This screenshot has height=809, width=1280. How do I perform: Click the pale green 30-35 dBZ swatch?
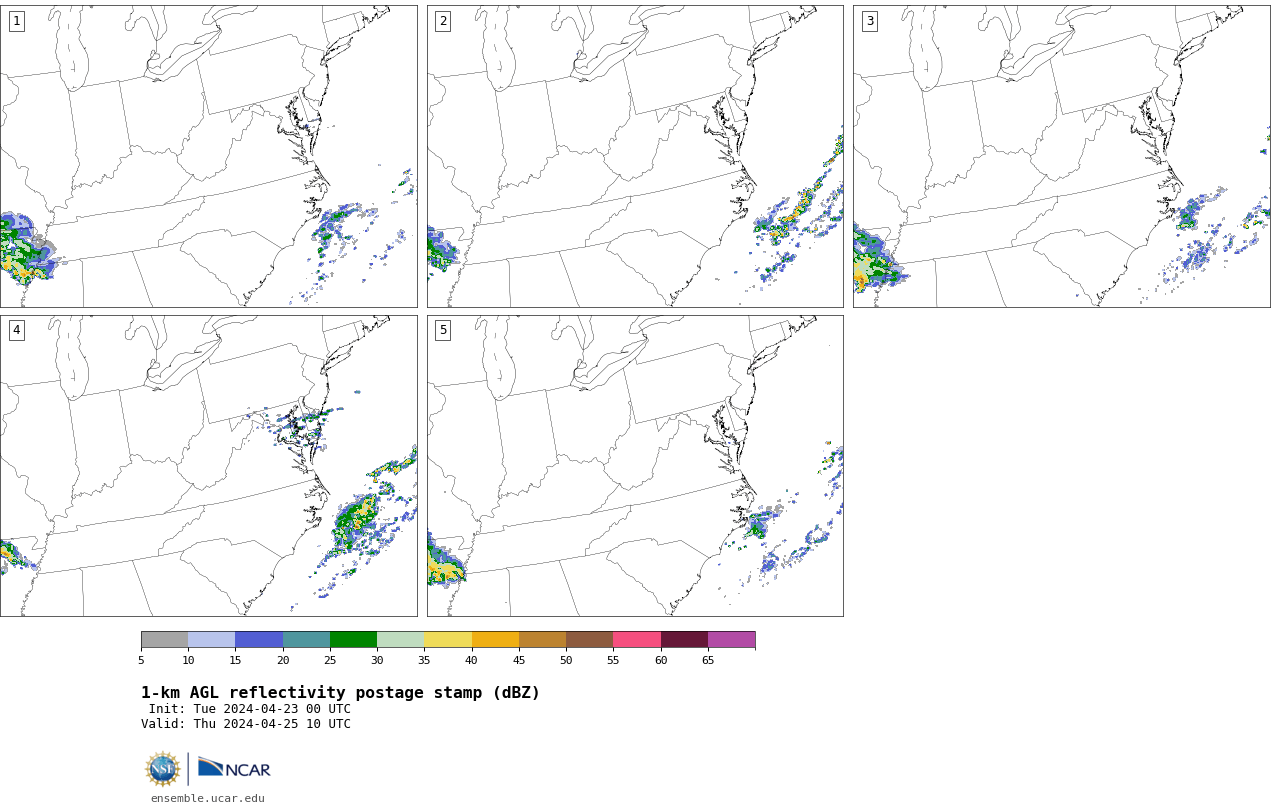pos(400,640)
